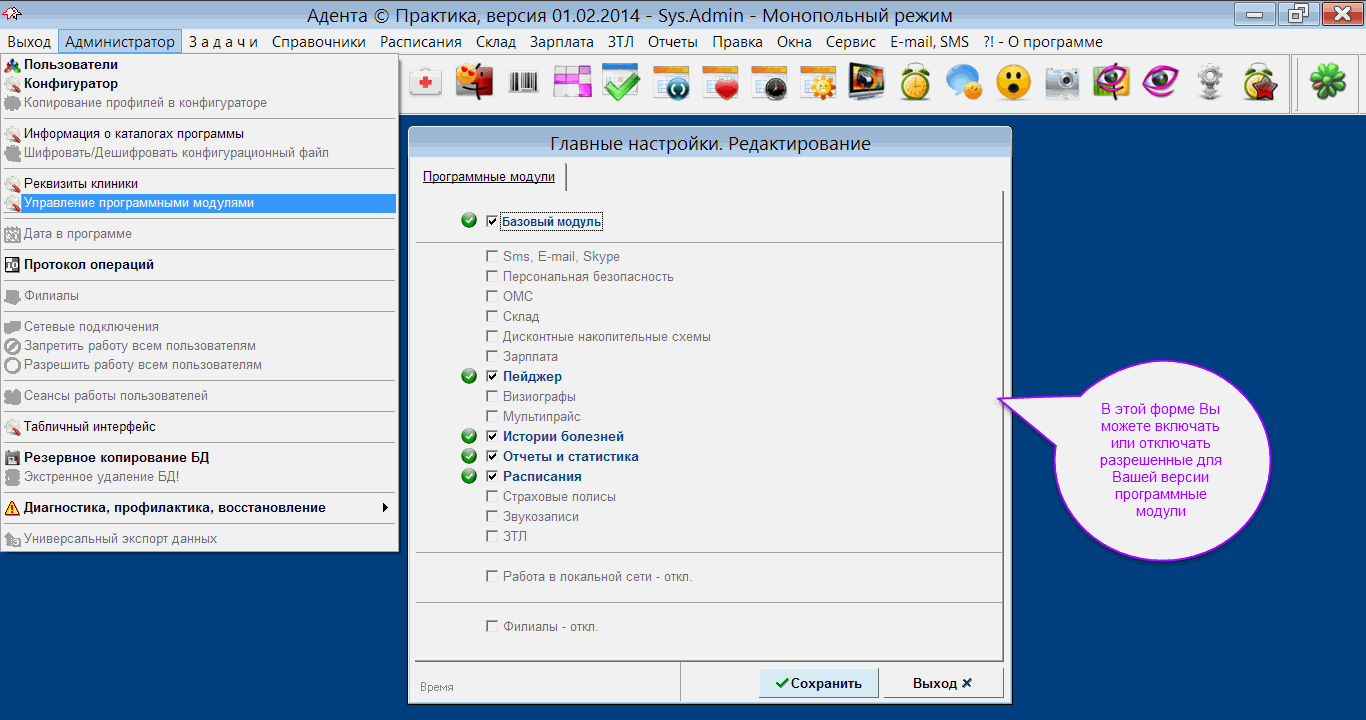Image resolution: width=1366 pixels, height=720 pixels.
Task: Disable the Истории болезней checkbox
Action: 492,437
